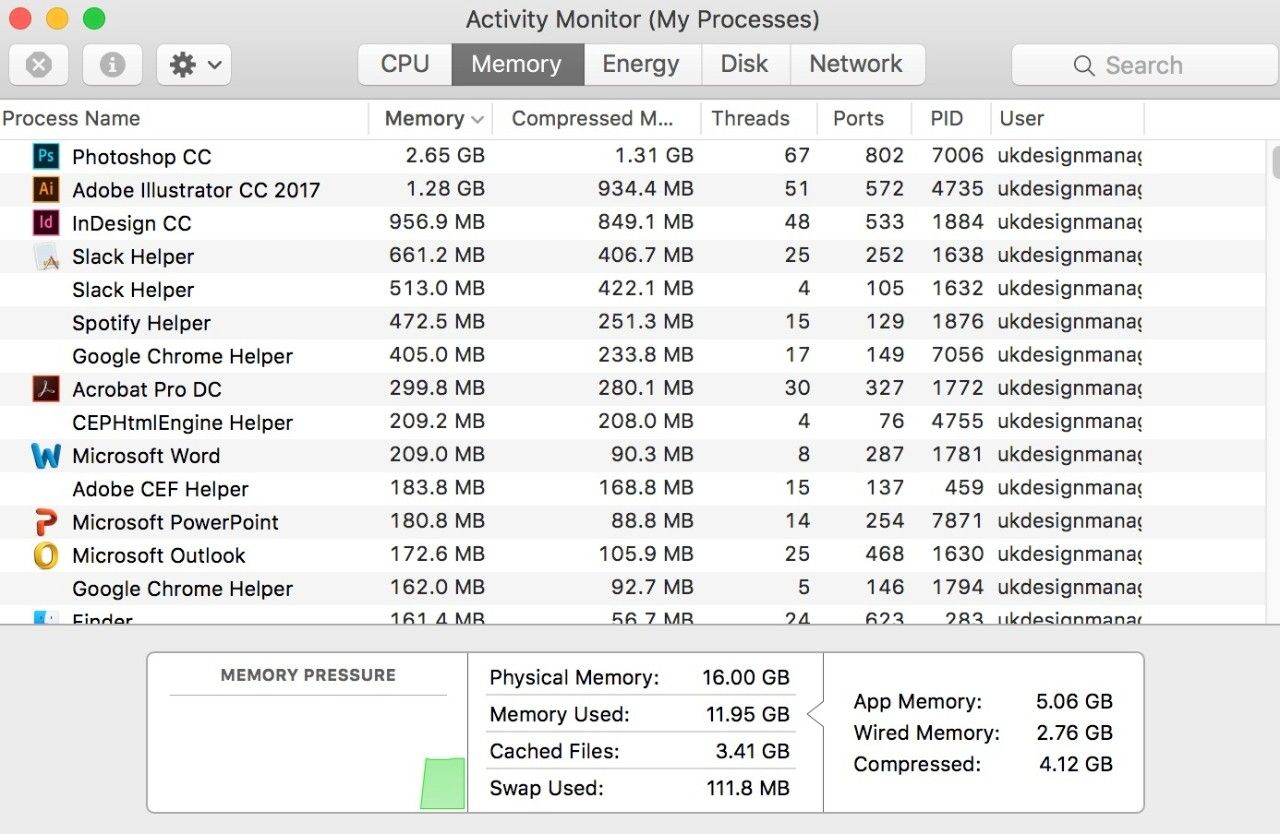Open the gear settings menu
Screen dimensions: 1280x834
[x=193, y=64]
